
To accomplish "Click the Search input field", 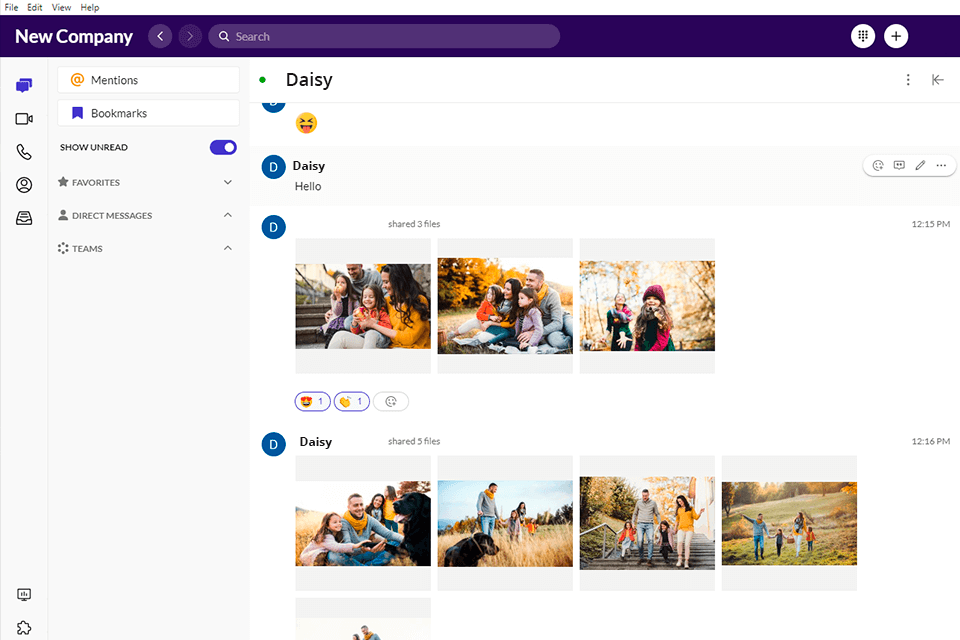I will click(384, 36).
